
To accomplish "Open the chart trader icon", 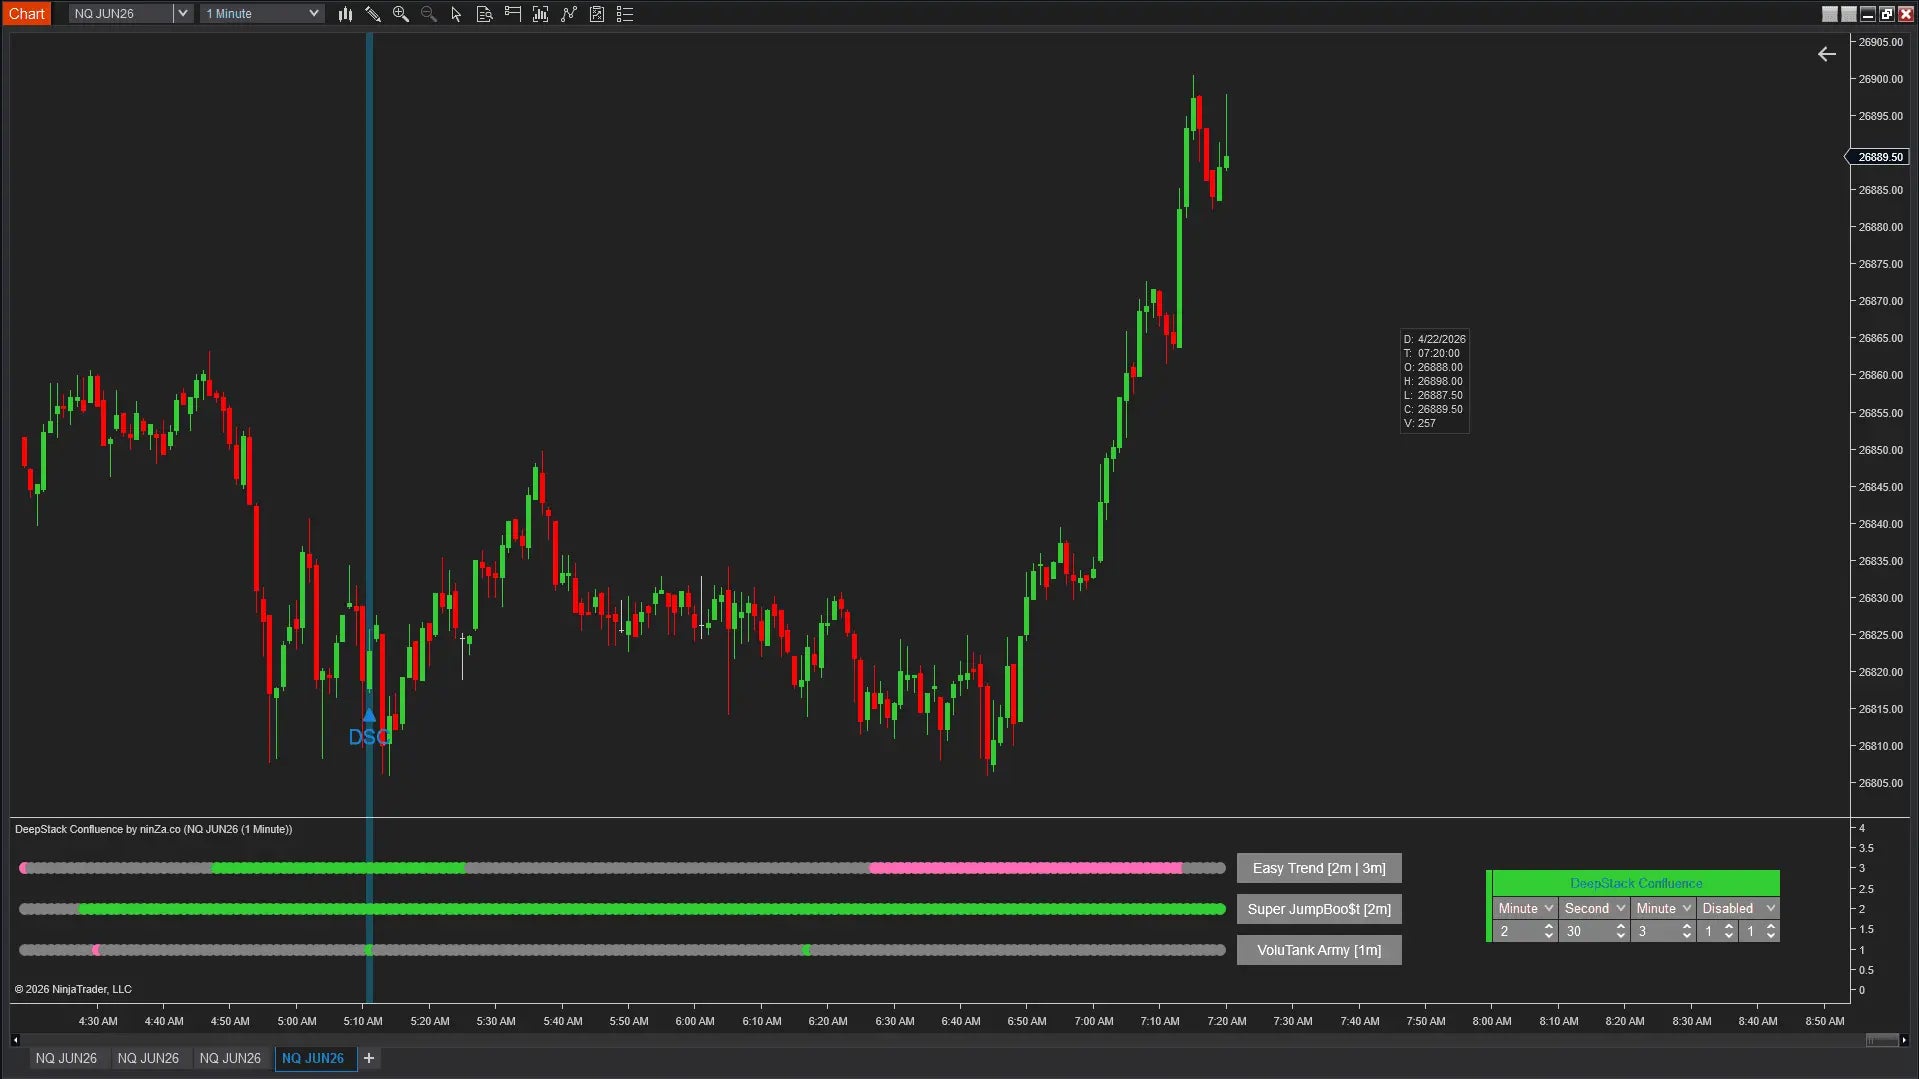I will point(512,14).
